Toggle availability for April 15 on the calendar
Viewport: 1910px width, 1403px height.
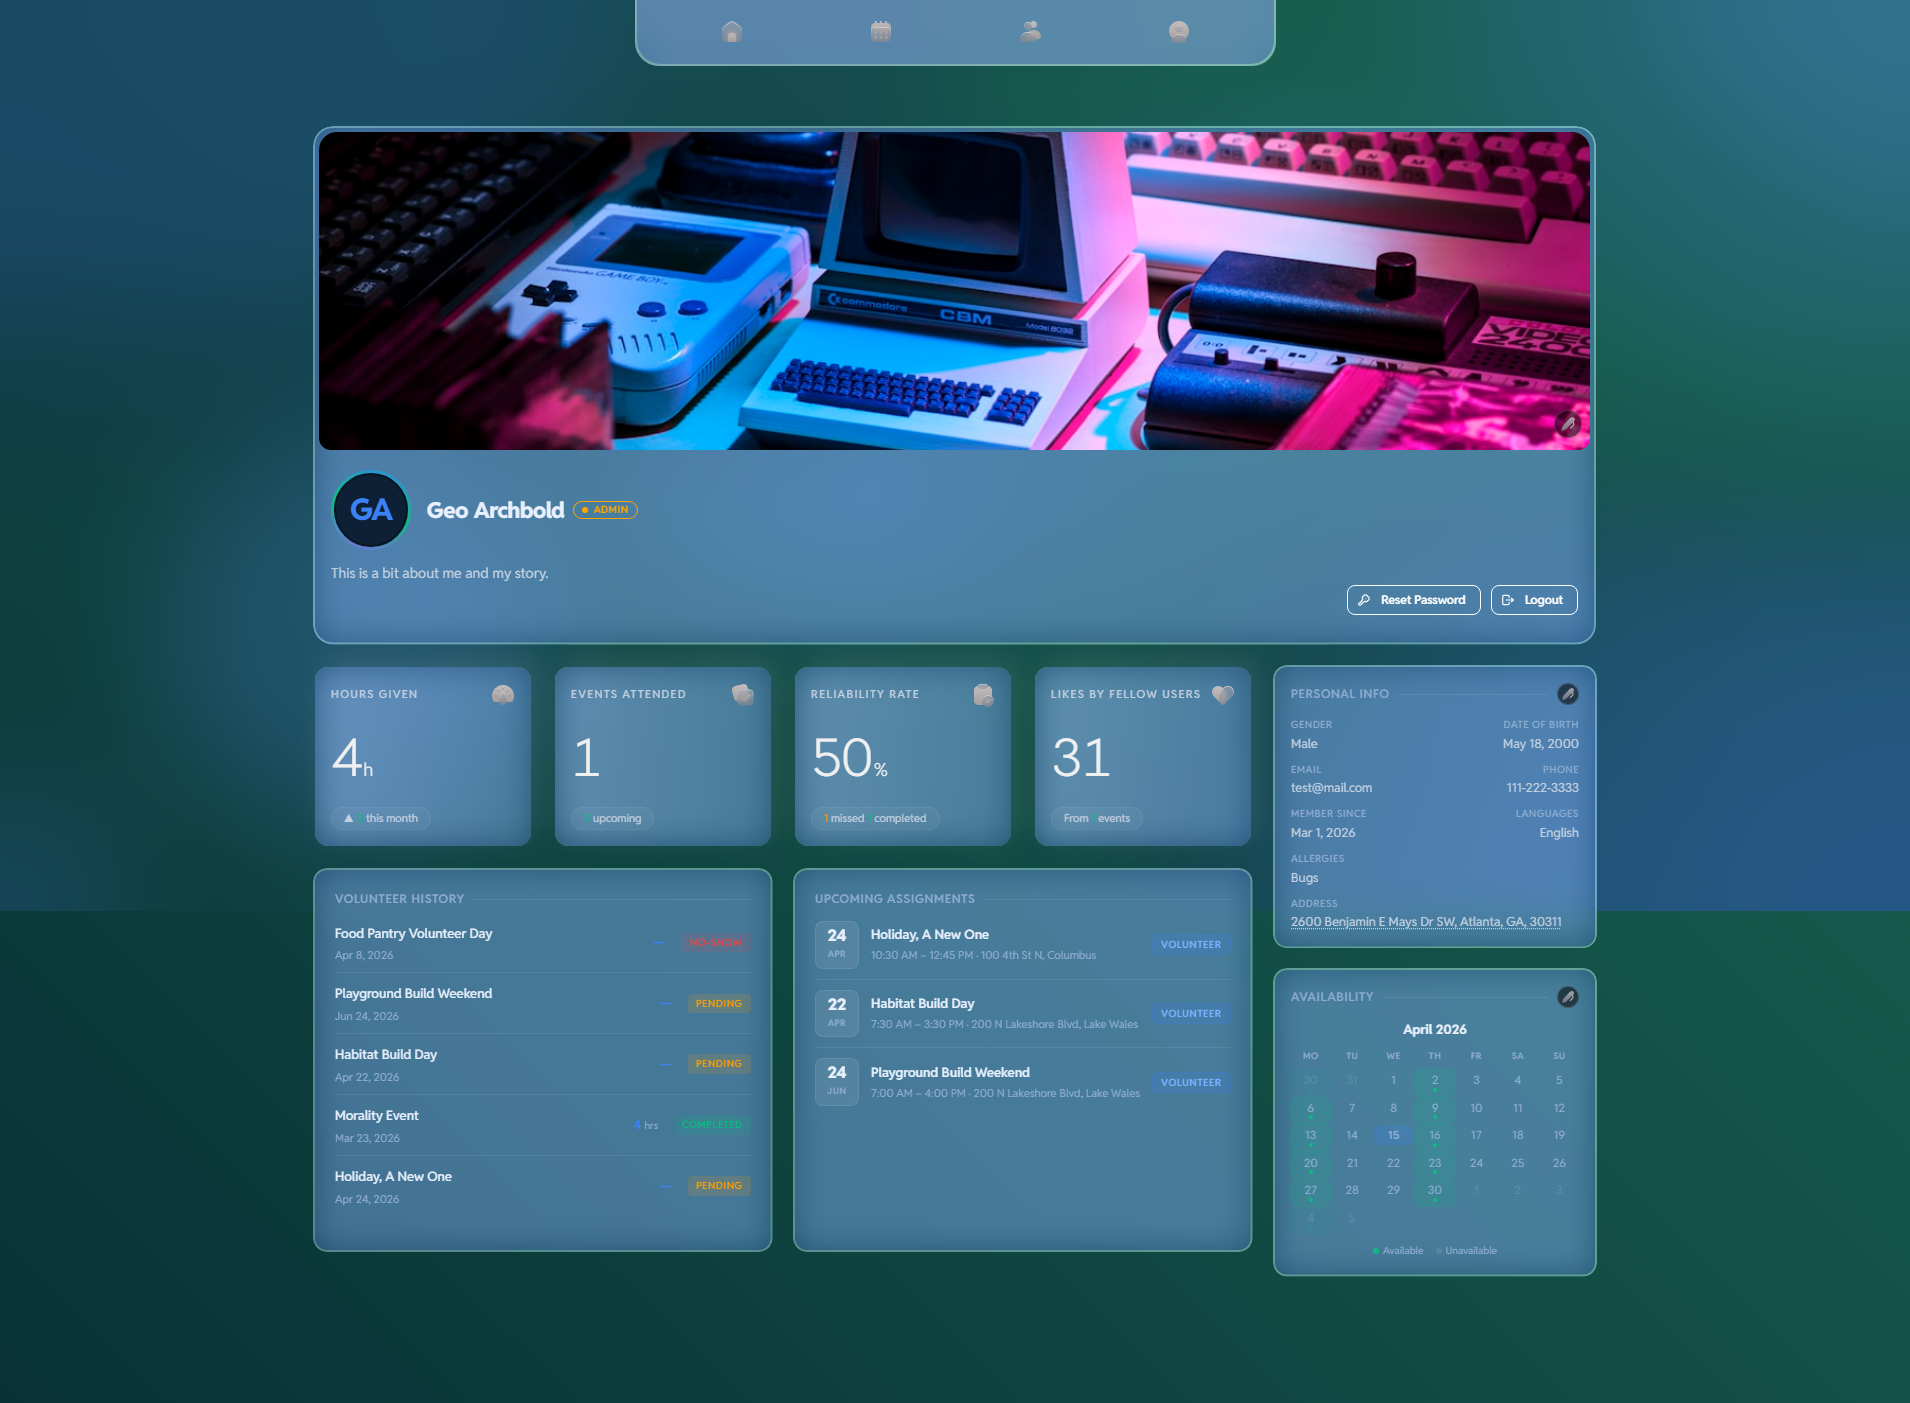point(1393,1135)
